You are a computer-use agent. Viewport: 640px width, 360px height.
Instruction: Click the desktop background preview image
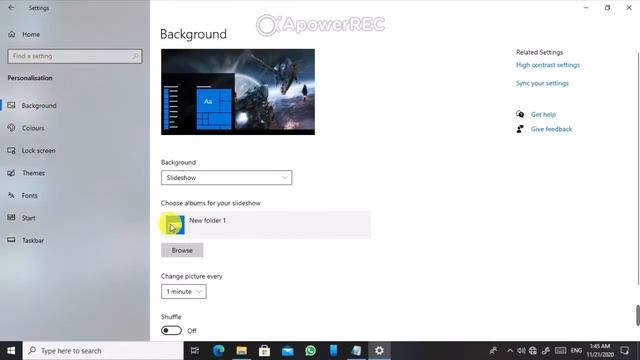coord(238,92)
